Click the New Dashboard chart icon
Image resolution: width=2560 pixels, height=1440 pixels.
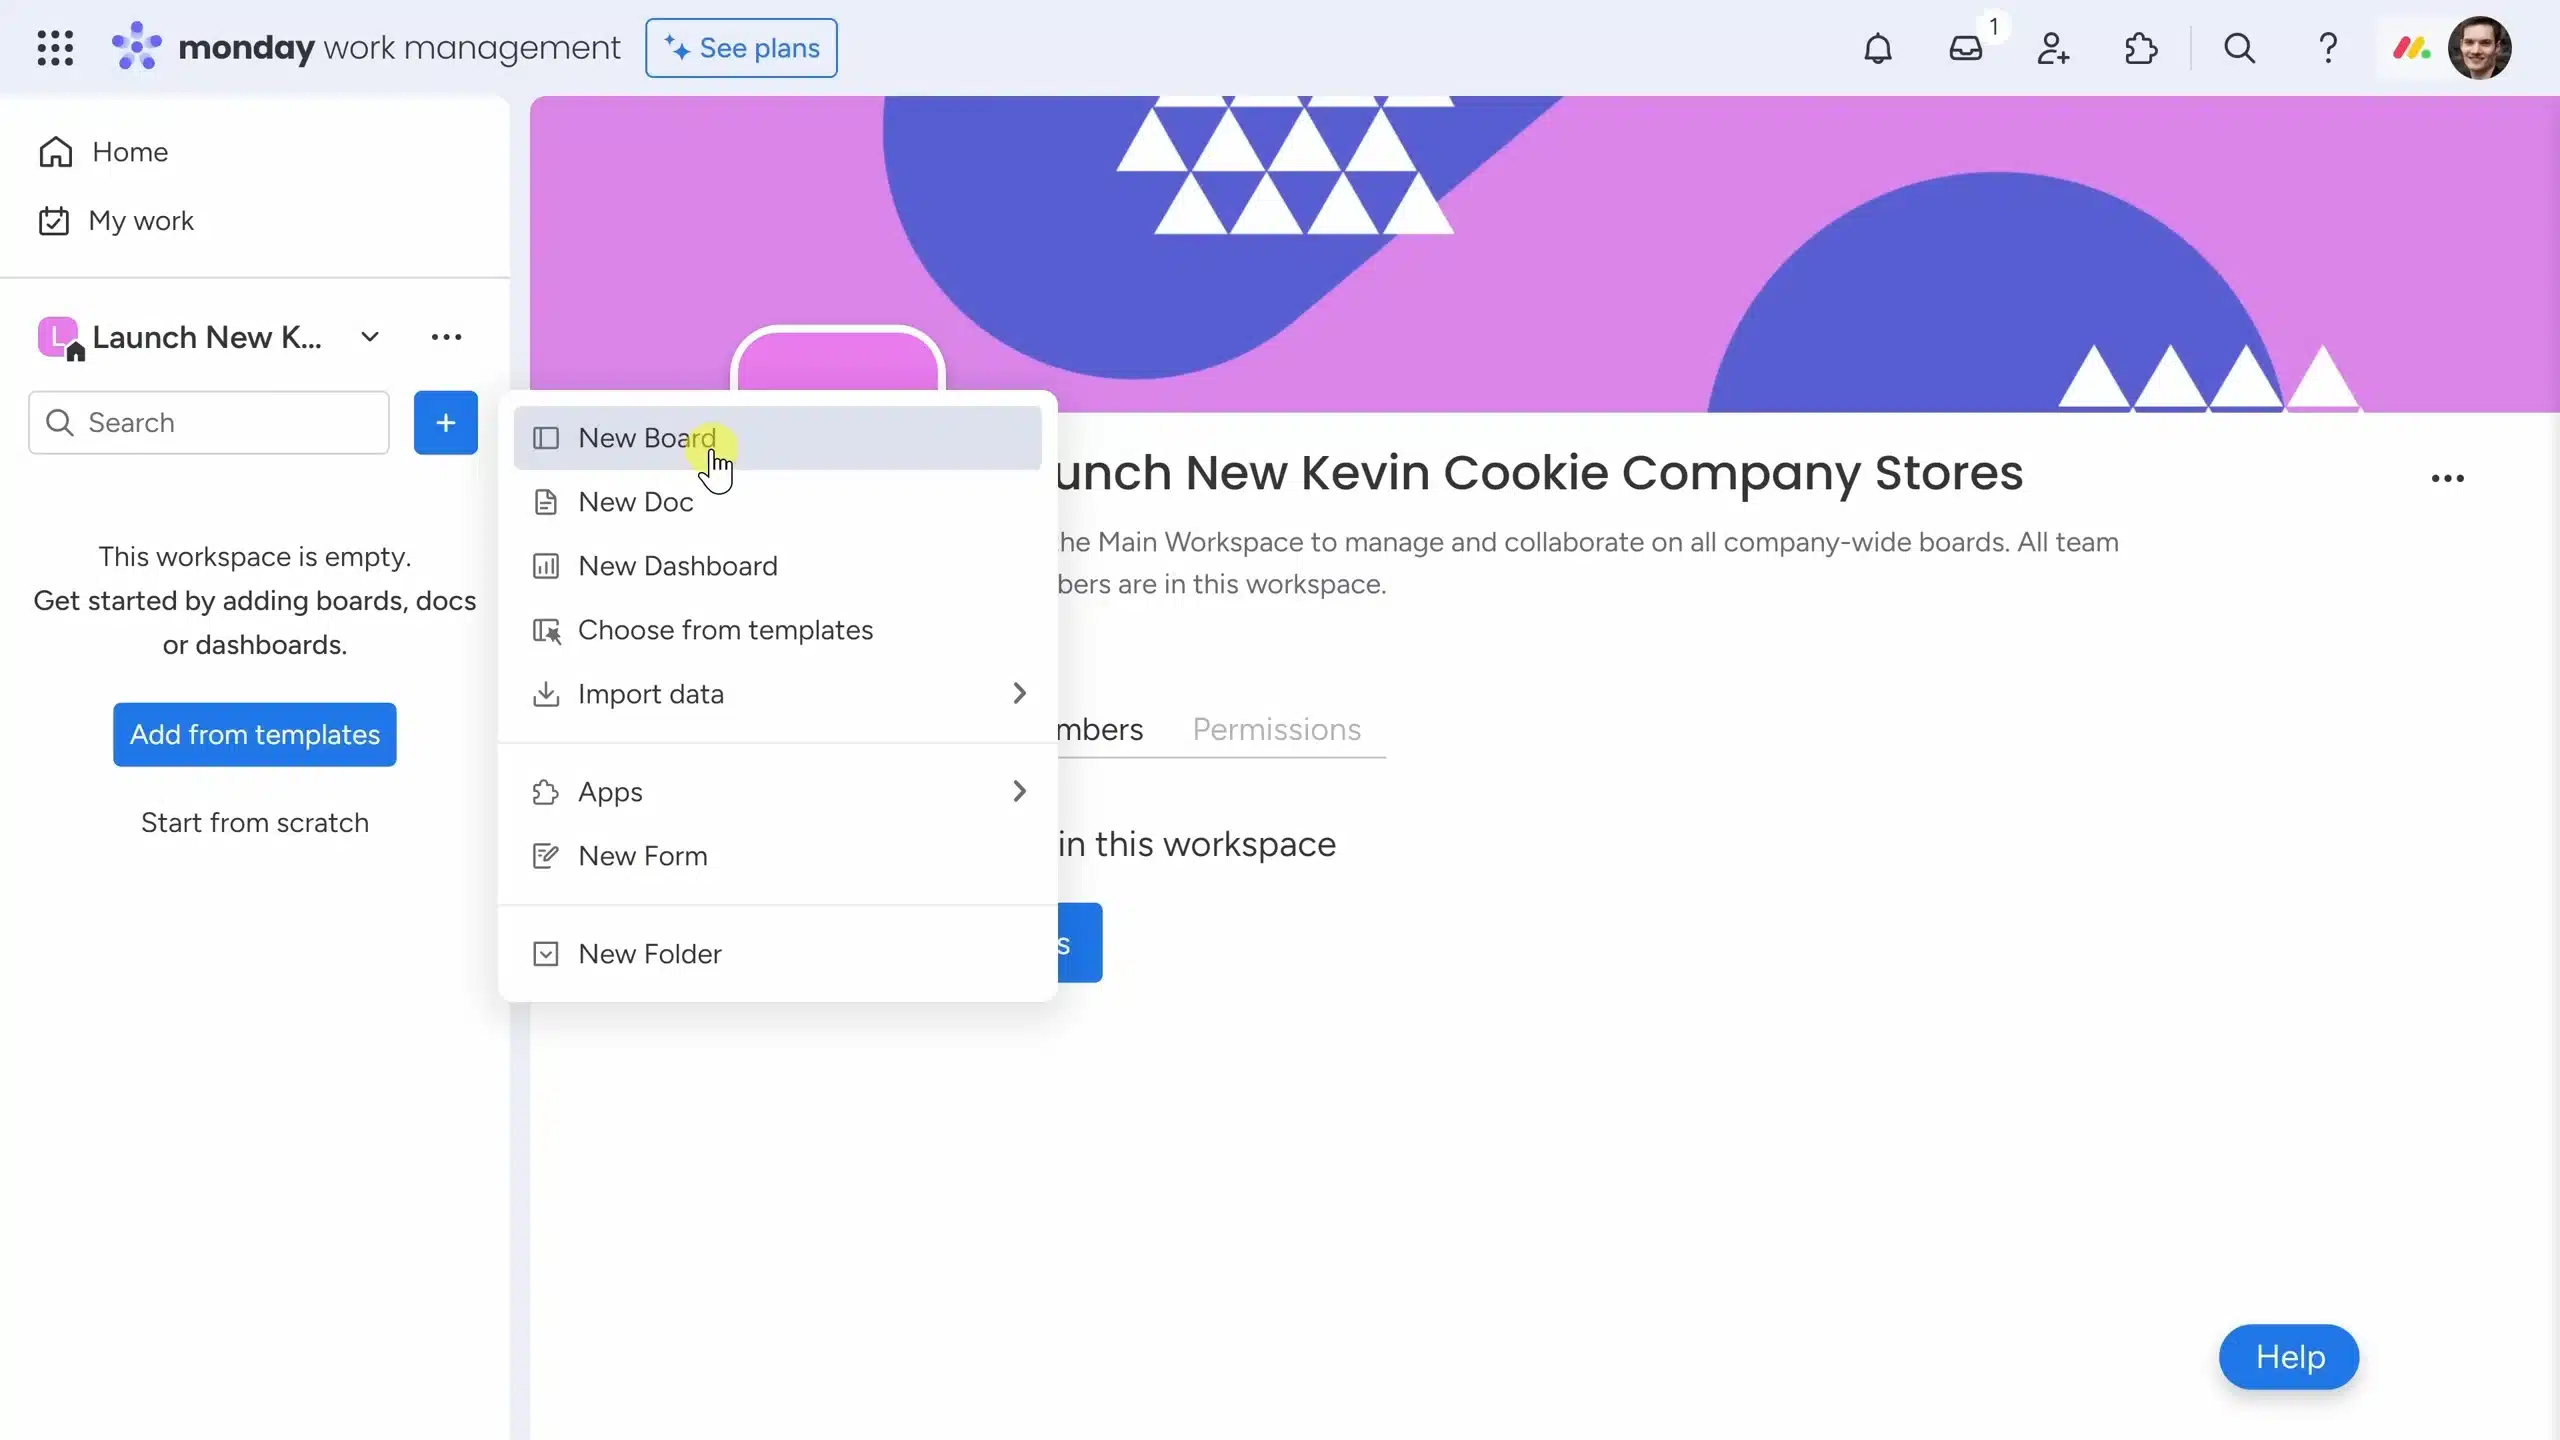(x=546, y=566)
